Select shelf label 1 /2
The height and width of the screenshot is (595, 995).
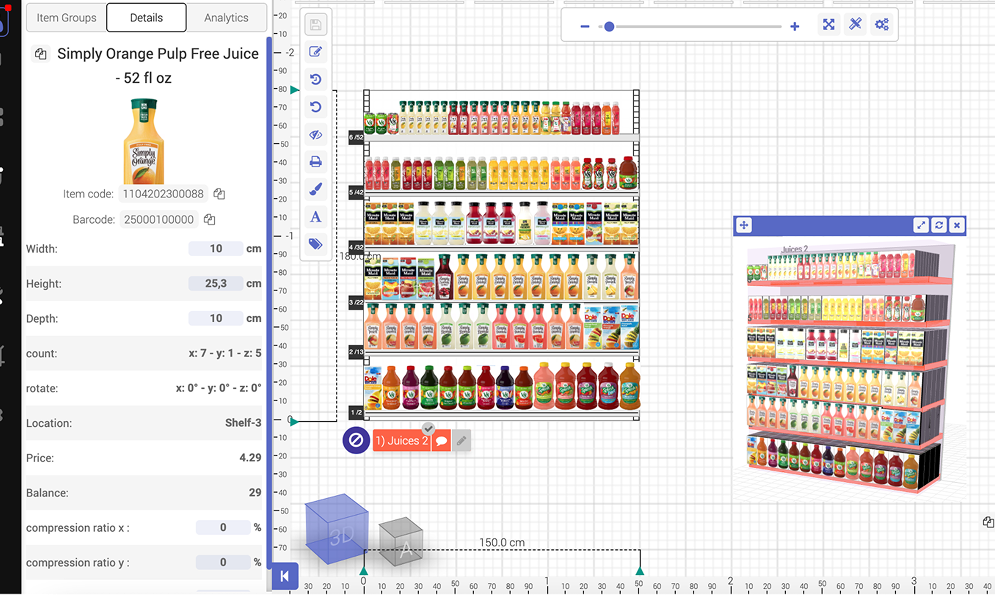356,412
